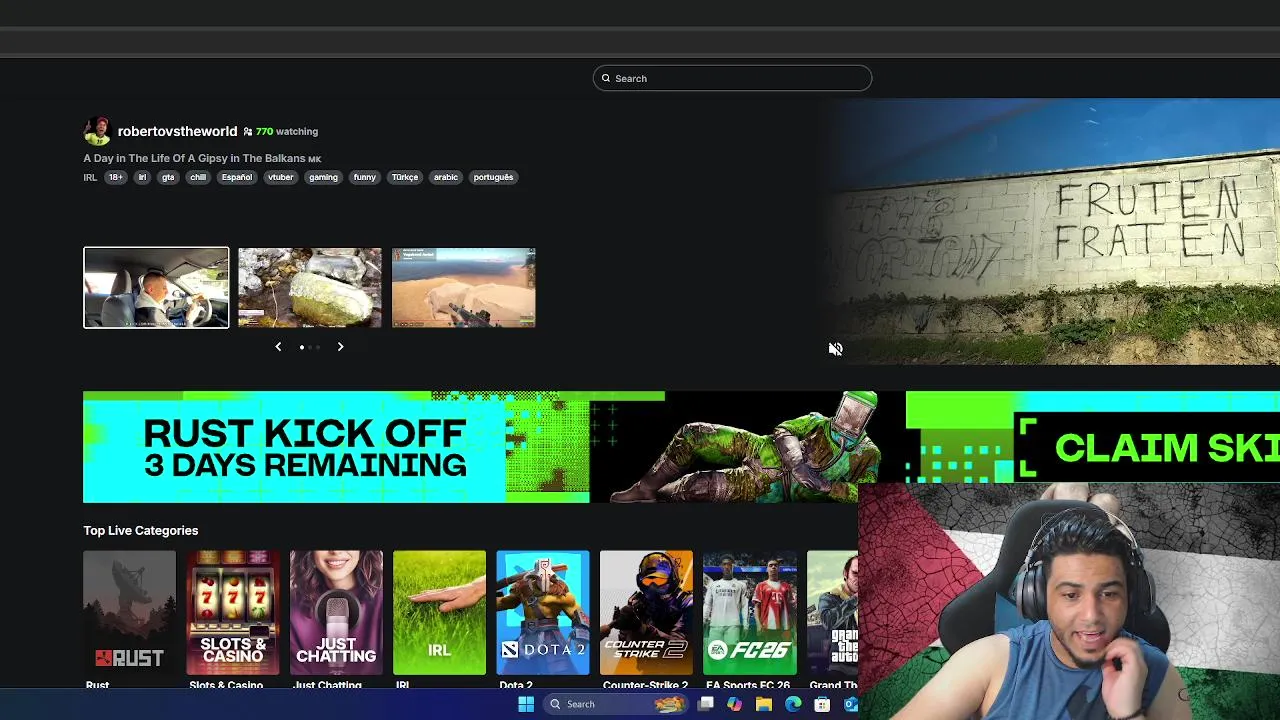Click the Search field at the top

[732, 78]
